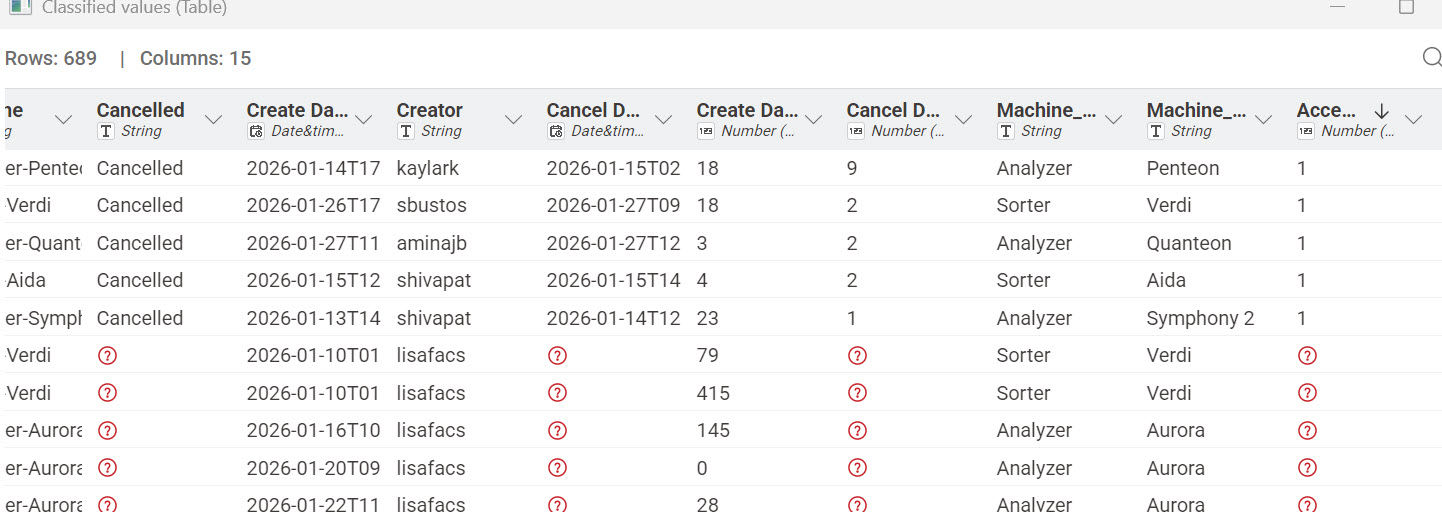Select the Symphony 2 machine cell
1442x512 pixels.
click(1200, 318)
